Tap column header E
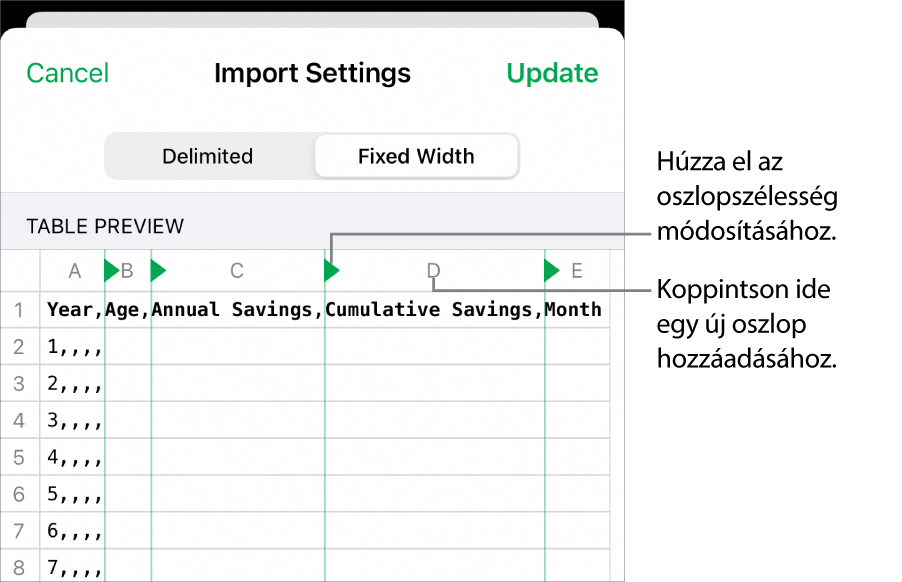The image size is (902, 582). point(577,270)
